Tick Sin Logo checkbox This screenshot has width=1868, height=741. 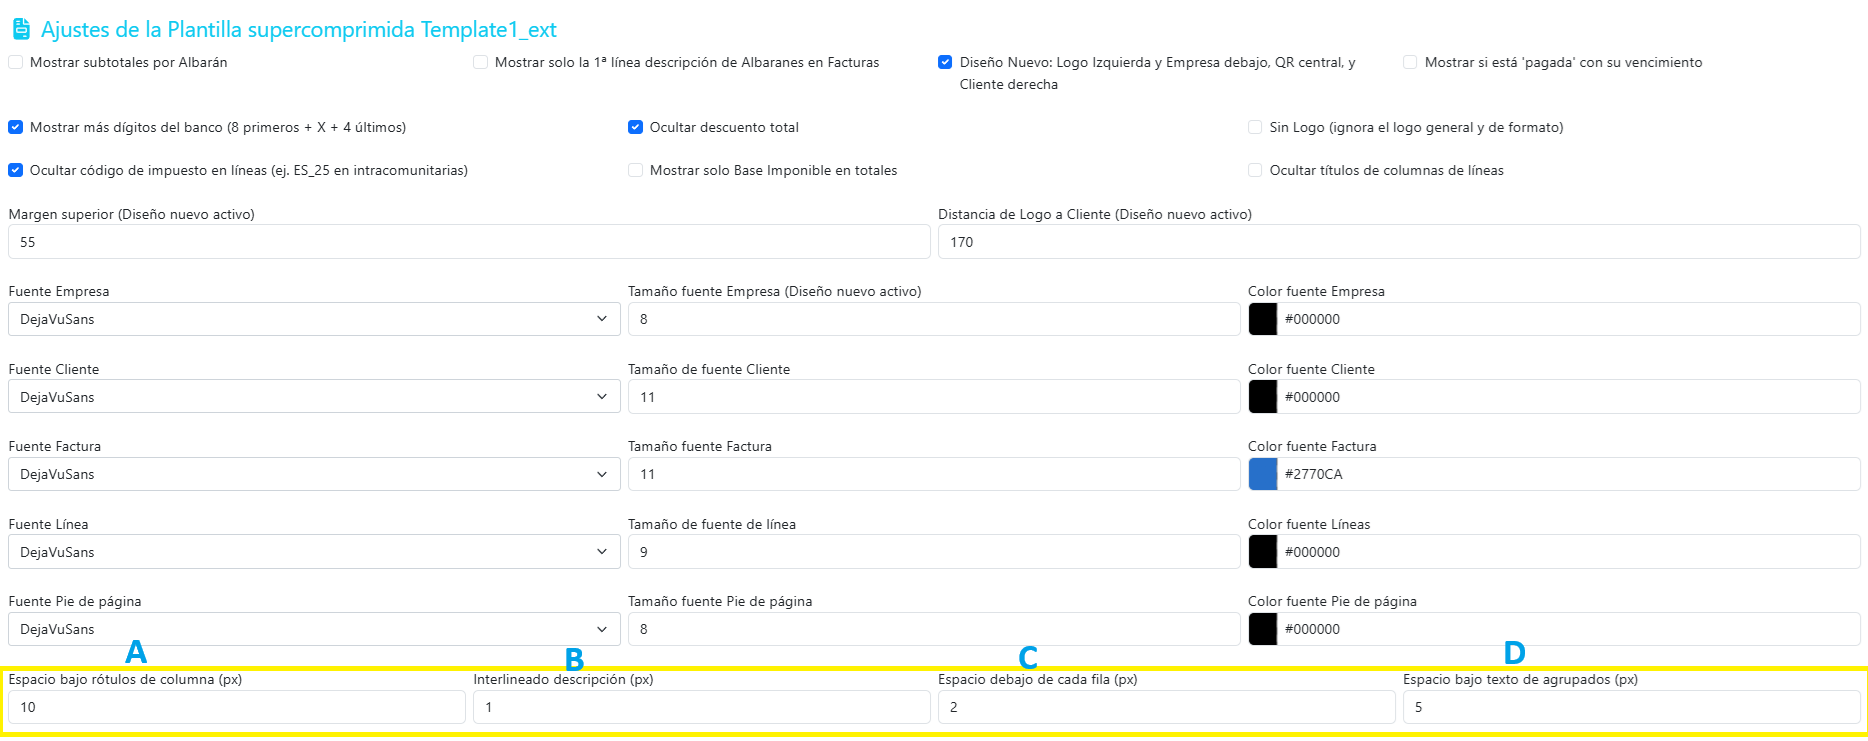click(1255, 127)
